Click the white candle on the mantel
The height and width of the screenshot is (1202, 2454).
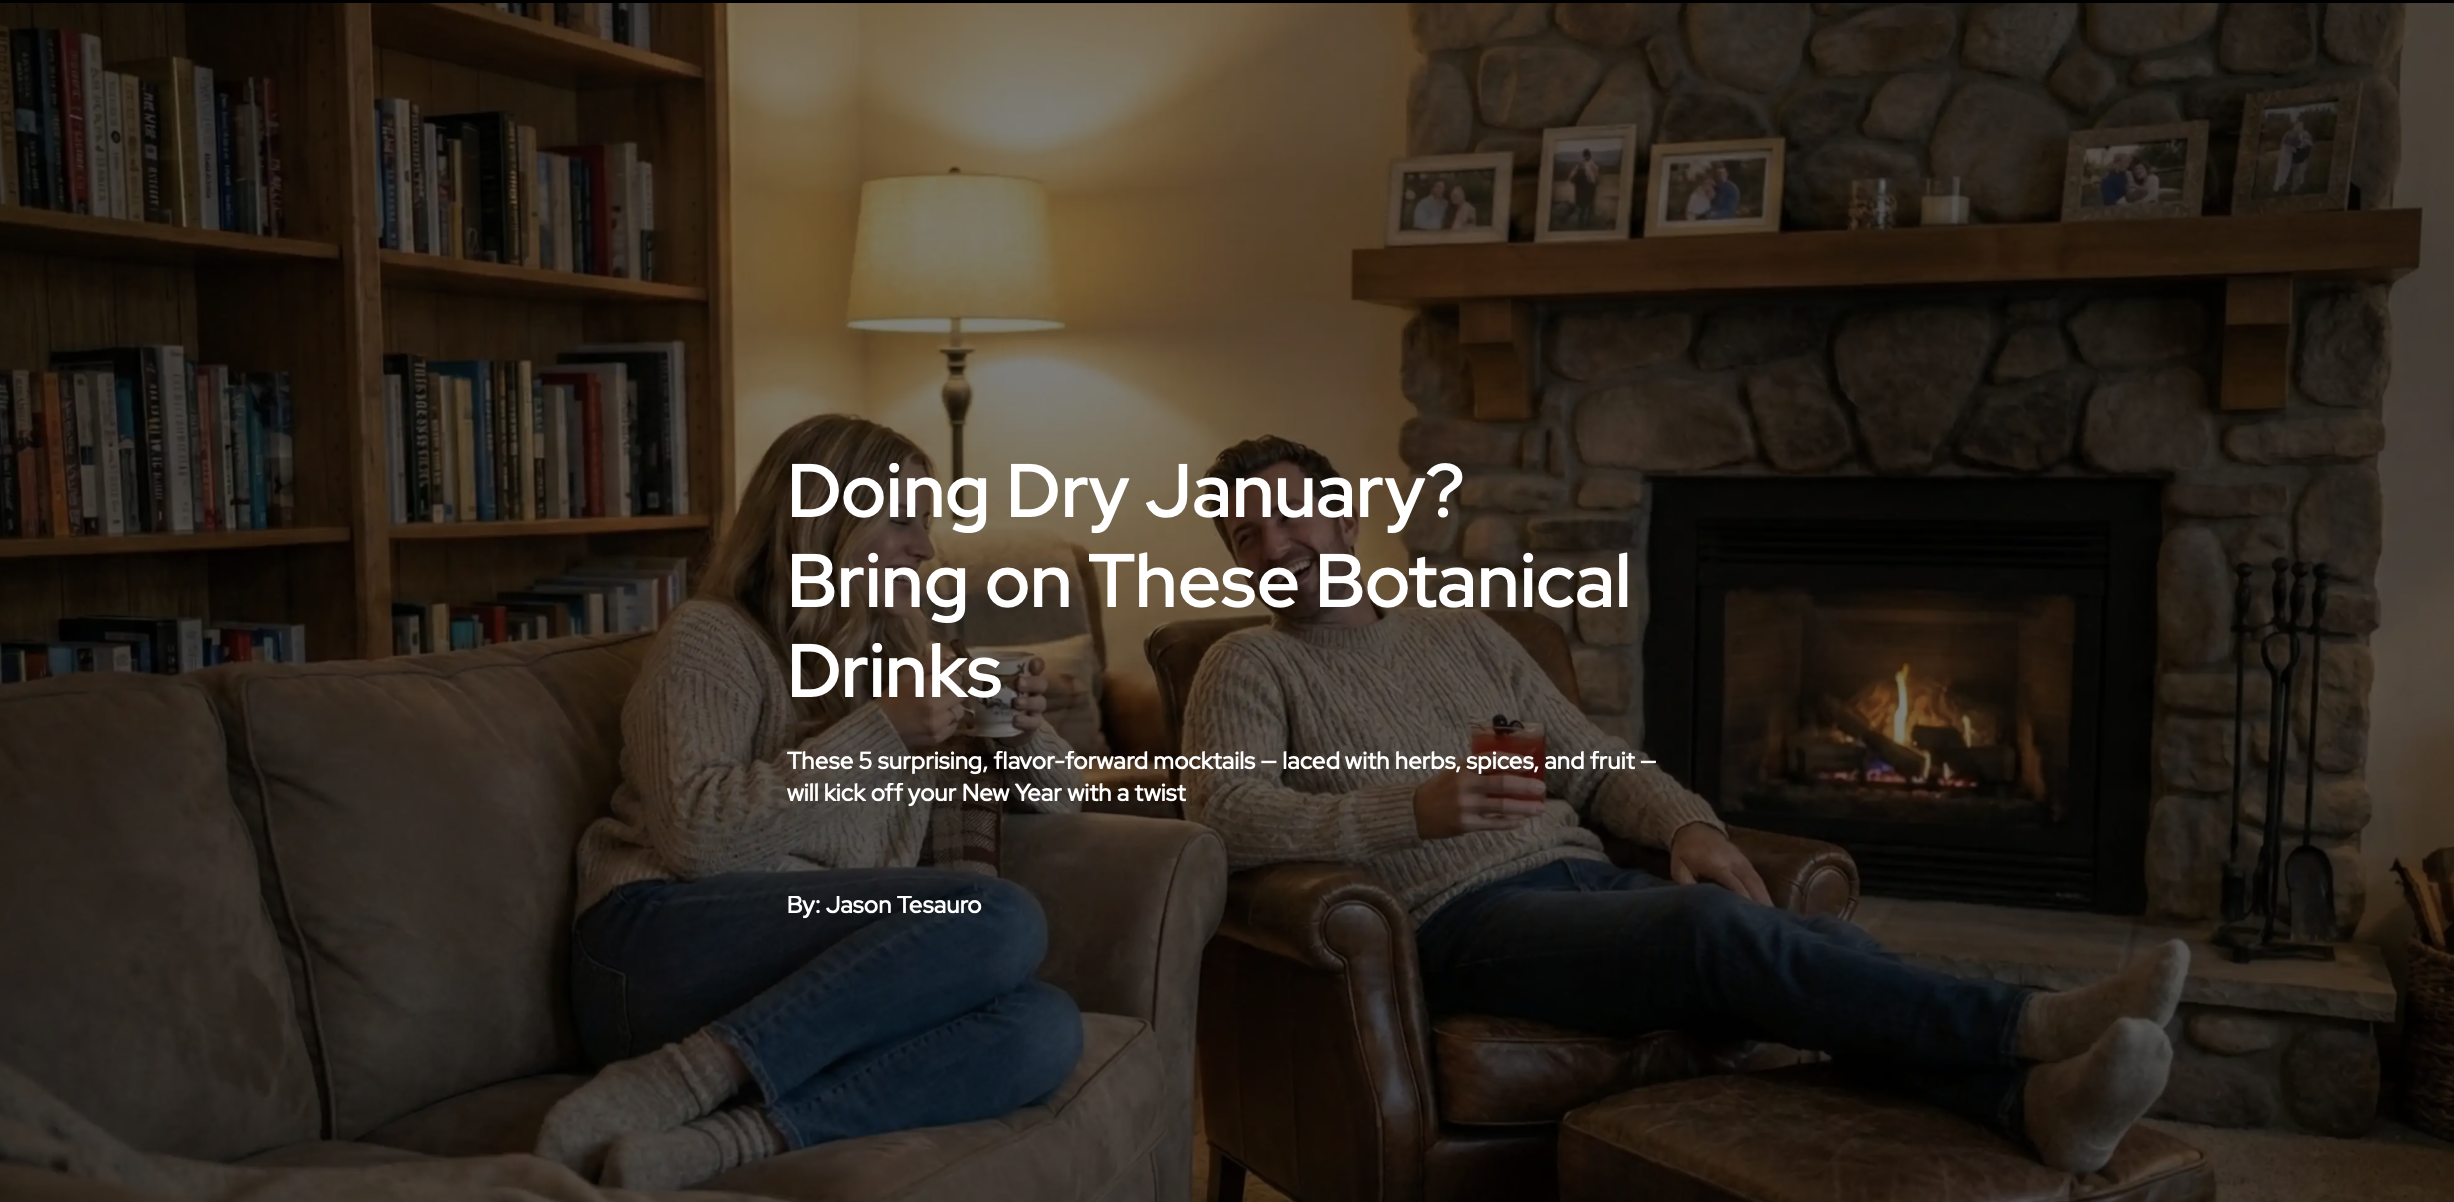pyautogui.click(x=1943, y=202)
